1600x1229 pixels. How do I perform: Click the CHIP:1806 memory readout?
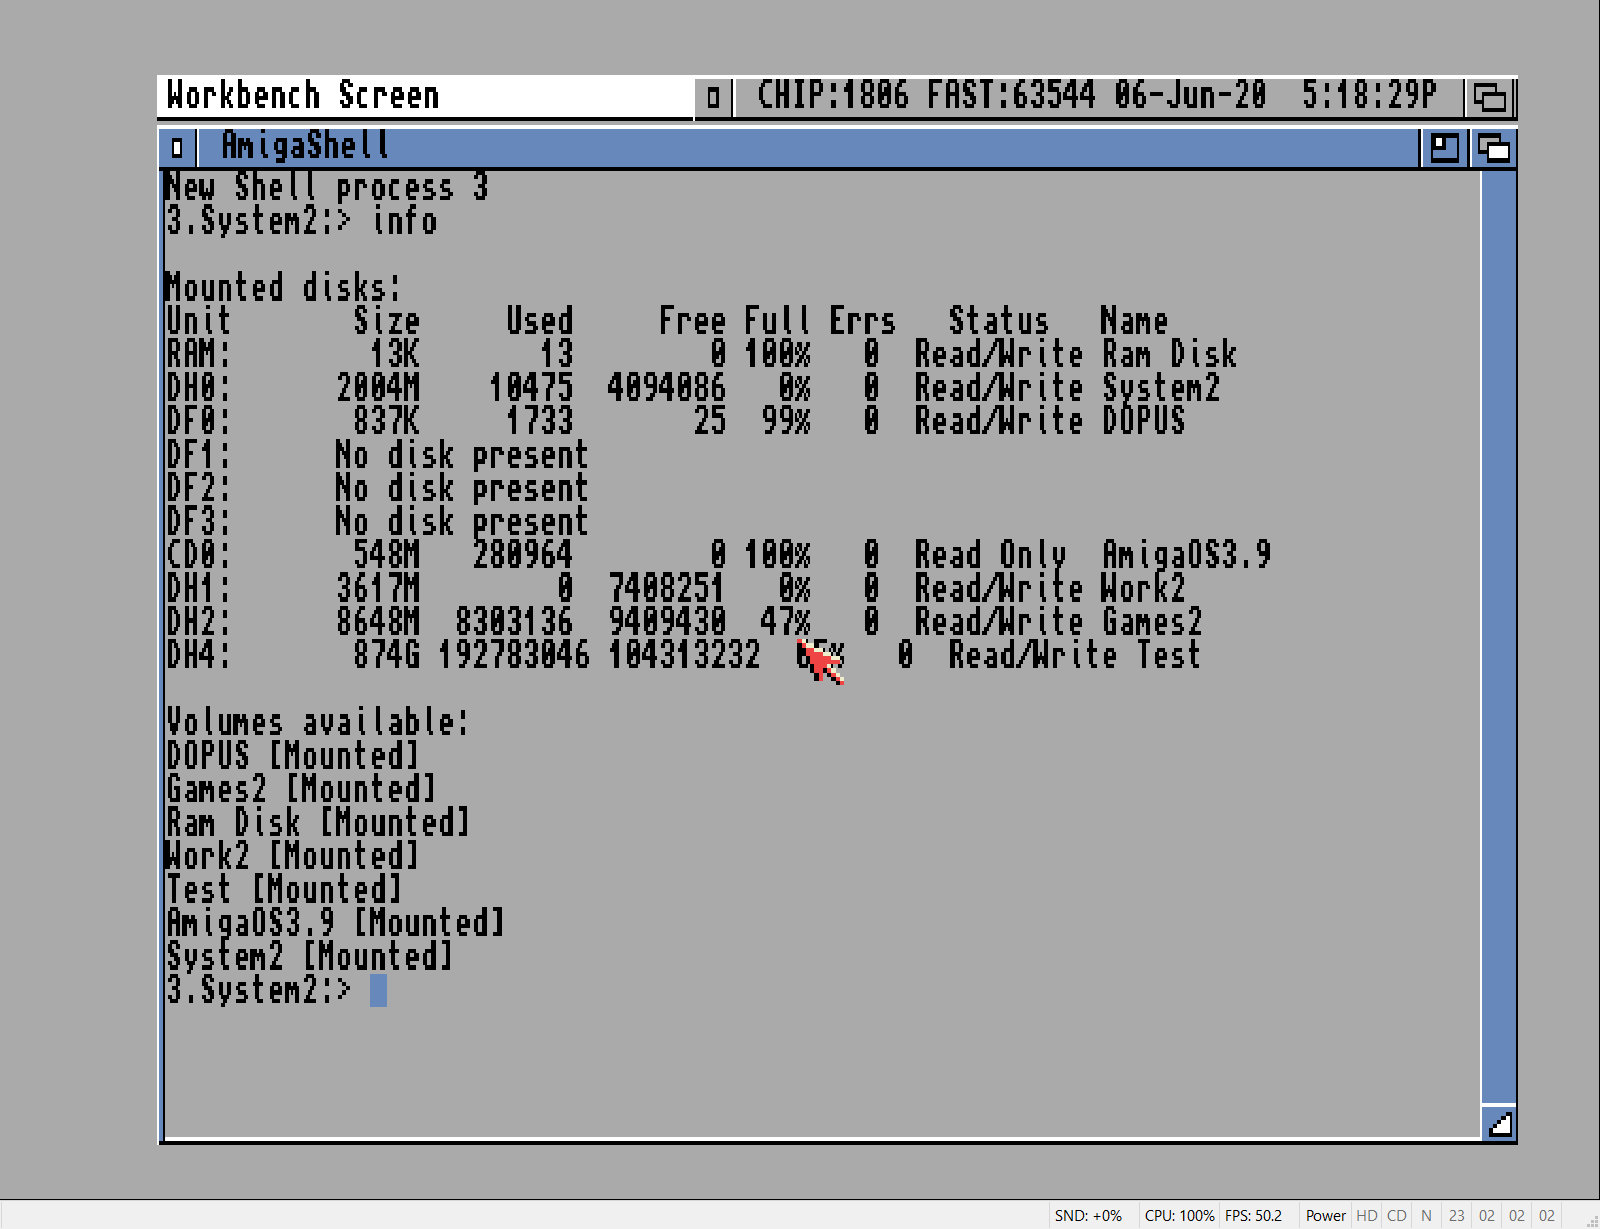pos(833,95)
